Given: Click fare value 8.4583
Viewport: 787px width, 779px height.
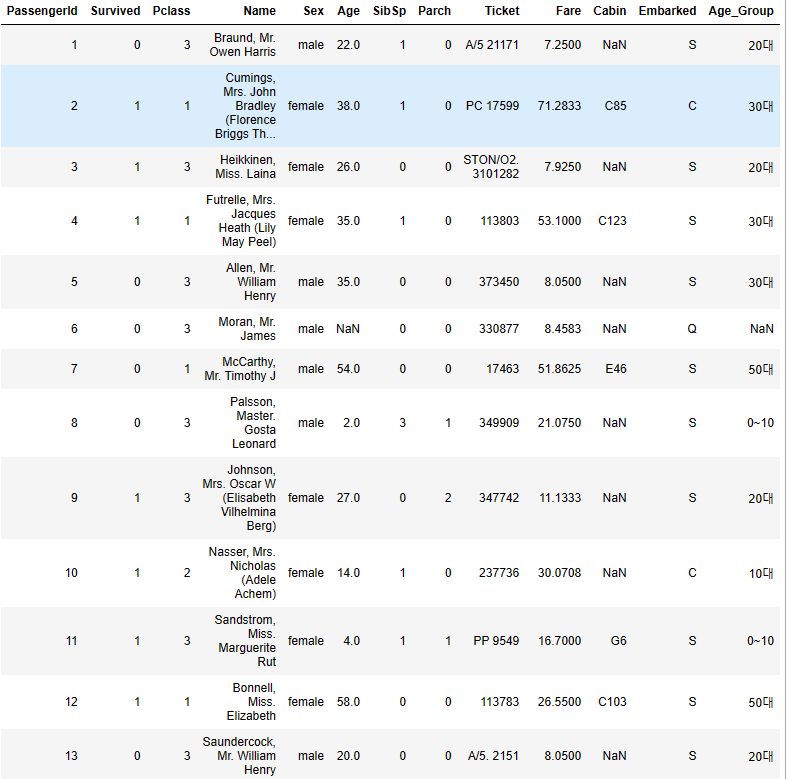Looking at the screenshot, I should point(563,329).
